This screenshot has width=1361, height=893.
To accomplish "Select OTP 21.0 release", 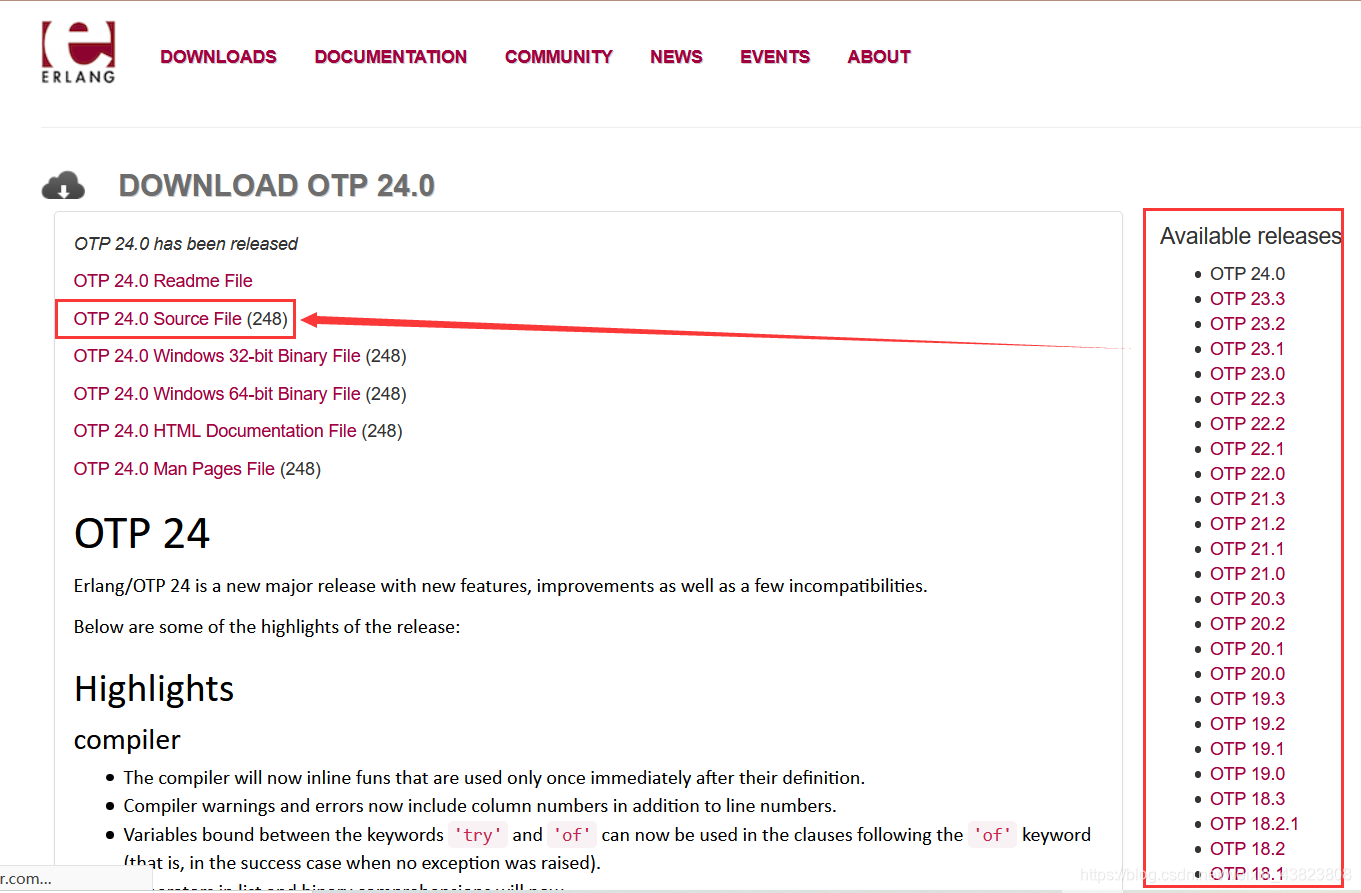I will pos(1247,574).
